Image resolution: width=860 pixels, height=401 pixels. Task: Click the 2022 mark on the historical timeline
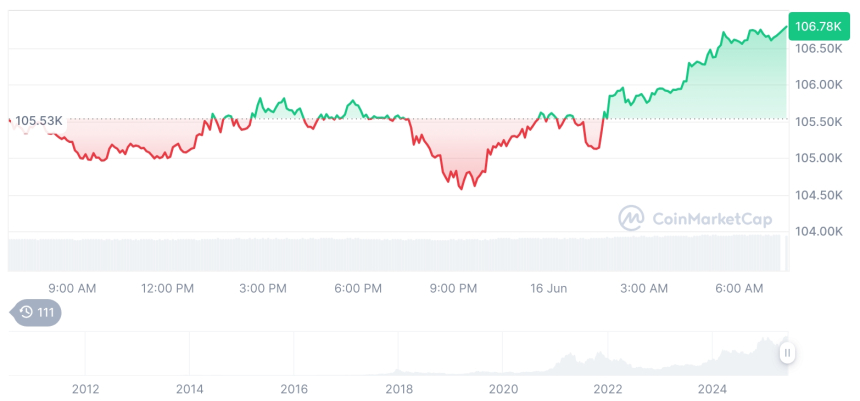tap(608, 388)
